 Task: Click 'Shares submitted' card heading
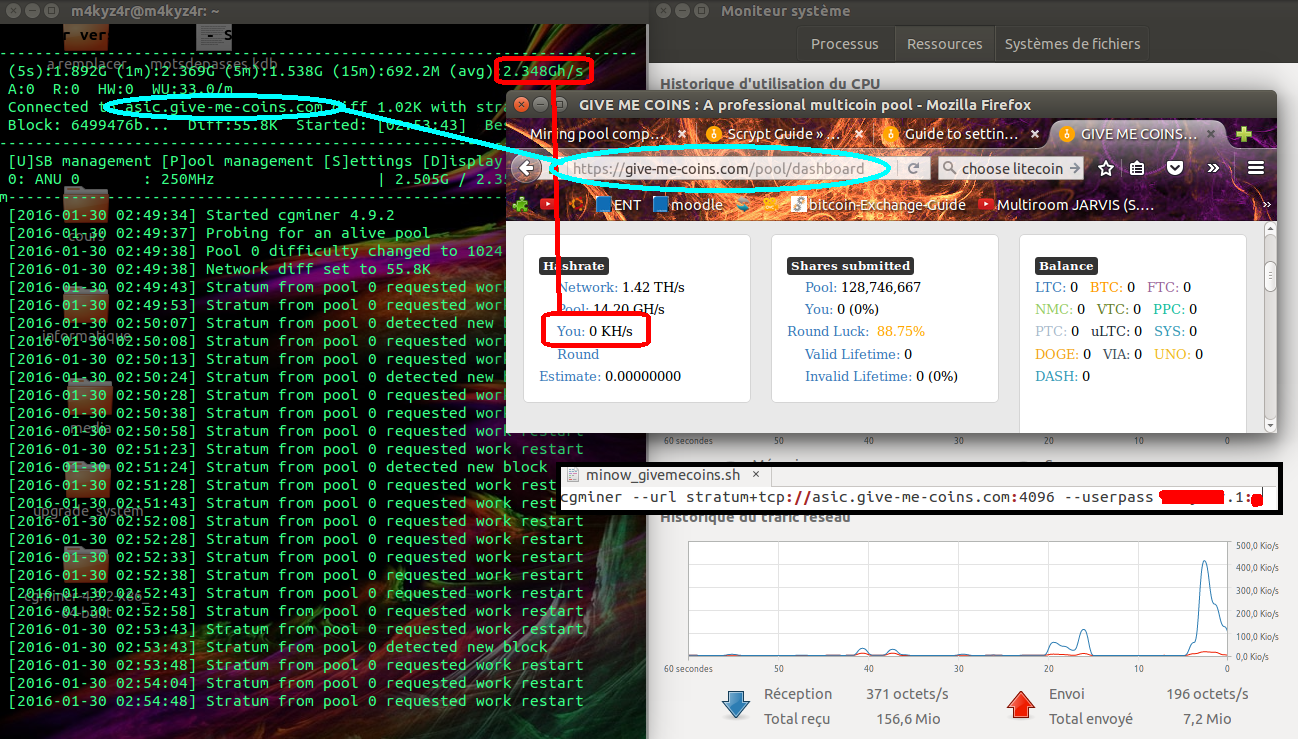click(x=850, y=265)
